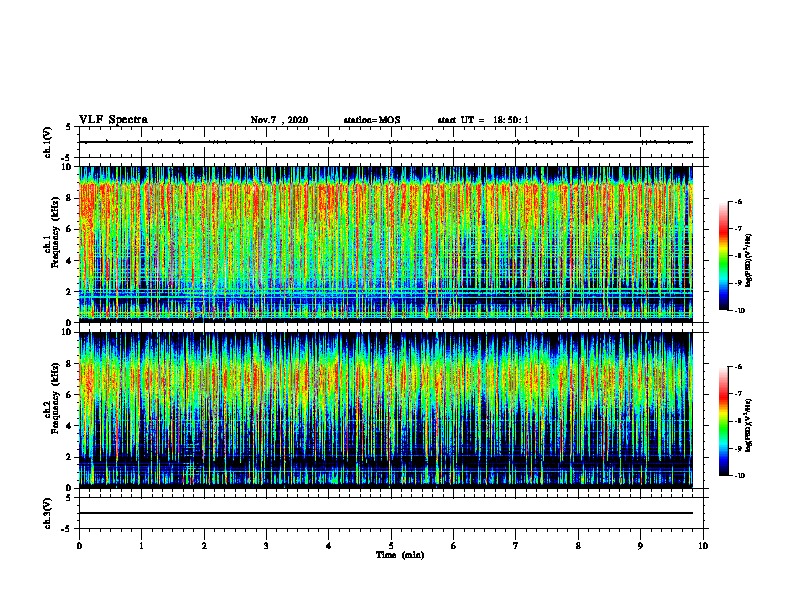
Task: Click the "5" volt tick of ch.1(V) panel
Action: click(69, 127)
